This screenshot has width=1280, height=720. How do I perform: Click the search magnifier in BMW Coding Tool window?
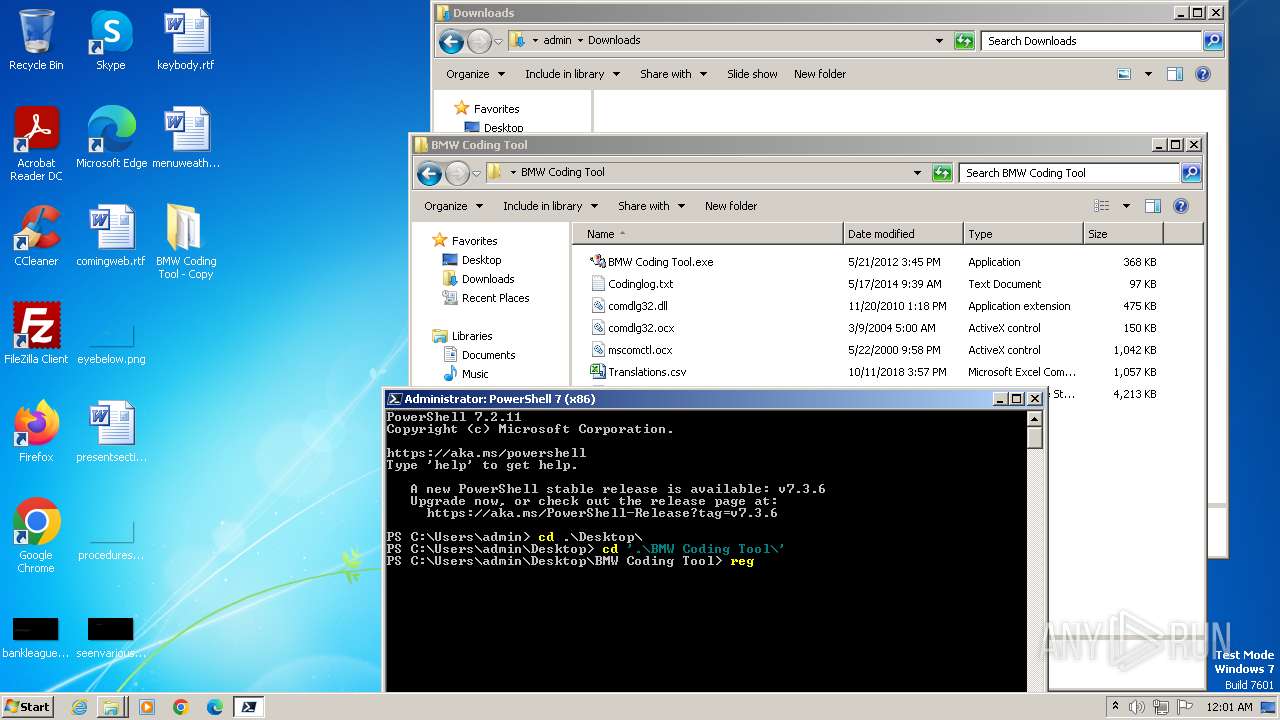(x=1190, y=173)
